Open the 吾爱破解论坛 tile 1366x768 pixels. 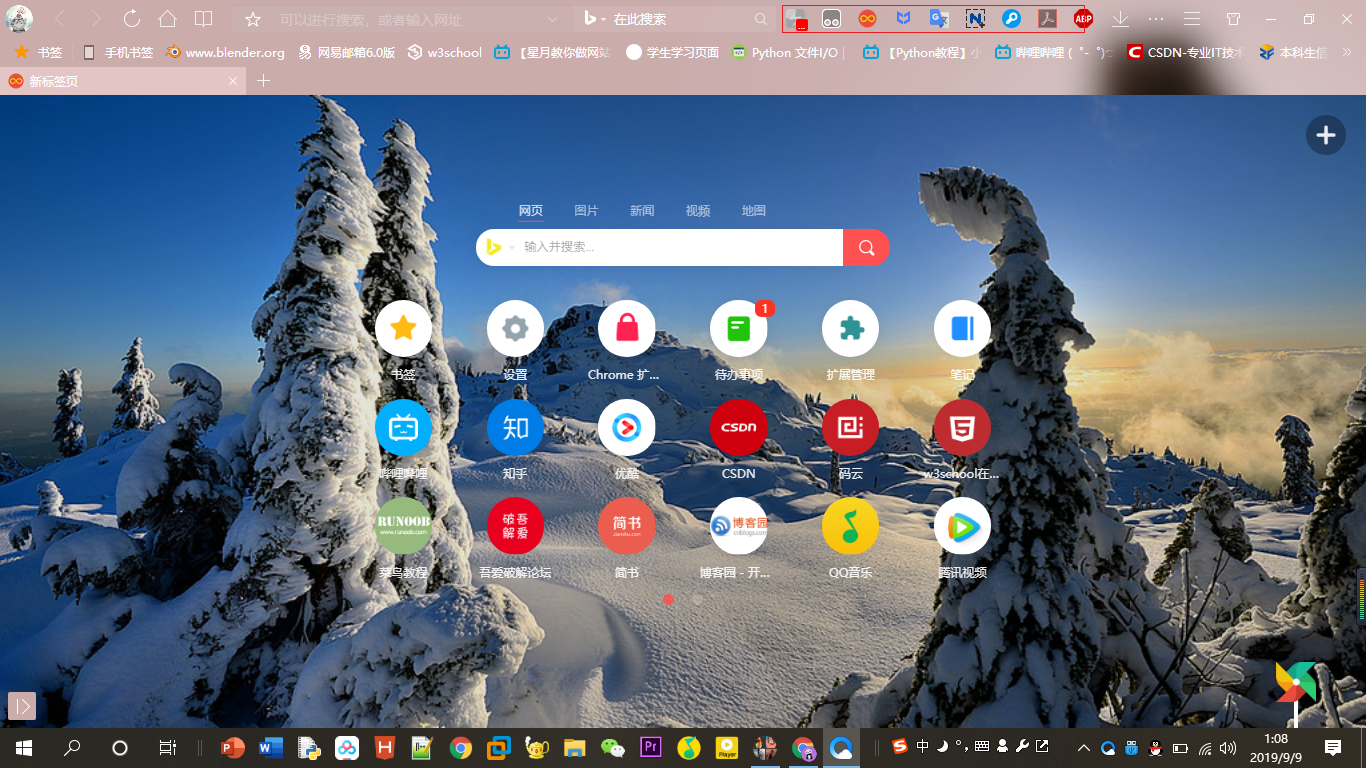[515, 526]
